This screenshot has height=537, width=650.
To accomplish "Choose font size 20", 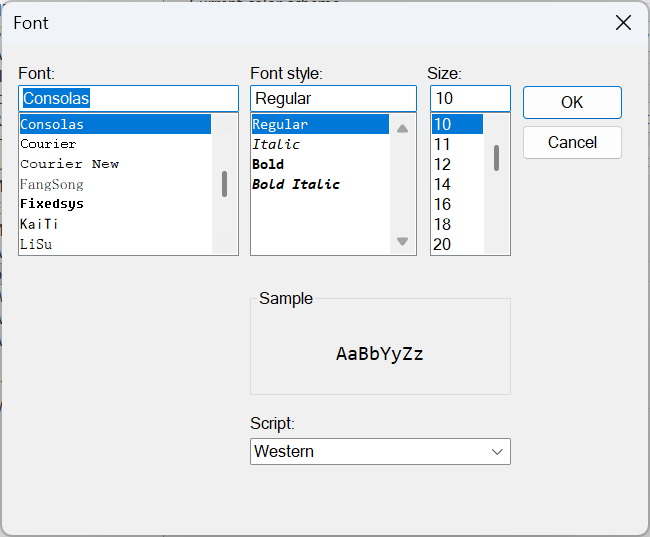I will (x=457, y=244).
